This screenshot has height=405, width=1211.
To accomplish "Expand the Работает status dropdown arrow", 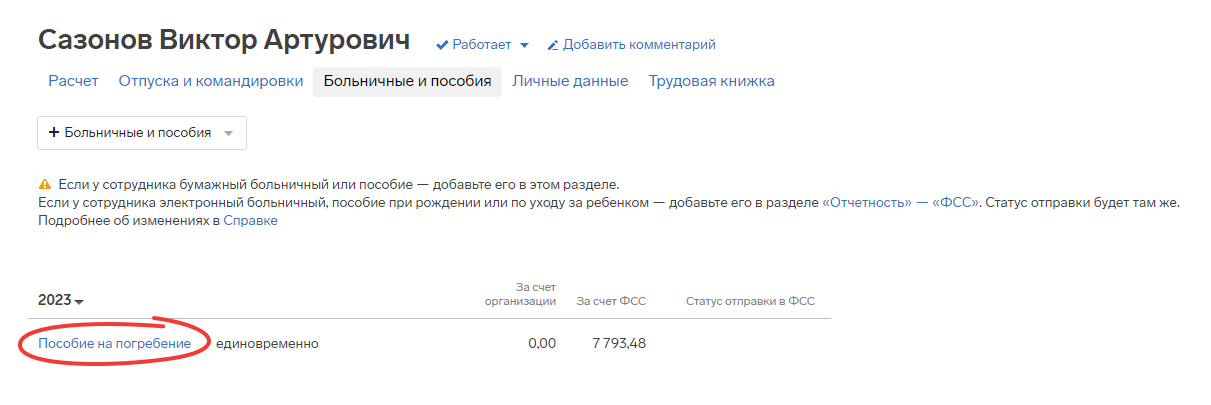I will click(524, 46).
